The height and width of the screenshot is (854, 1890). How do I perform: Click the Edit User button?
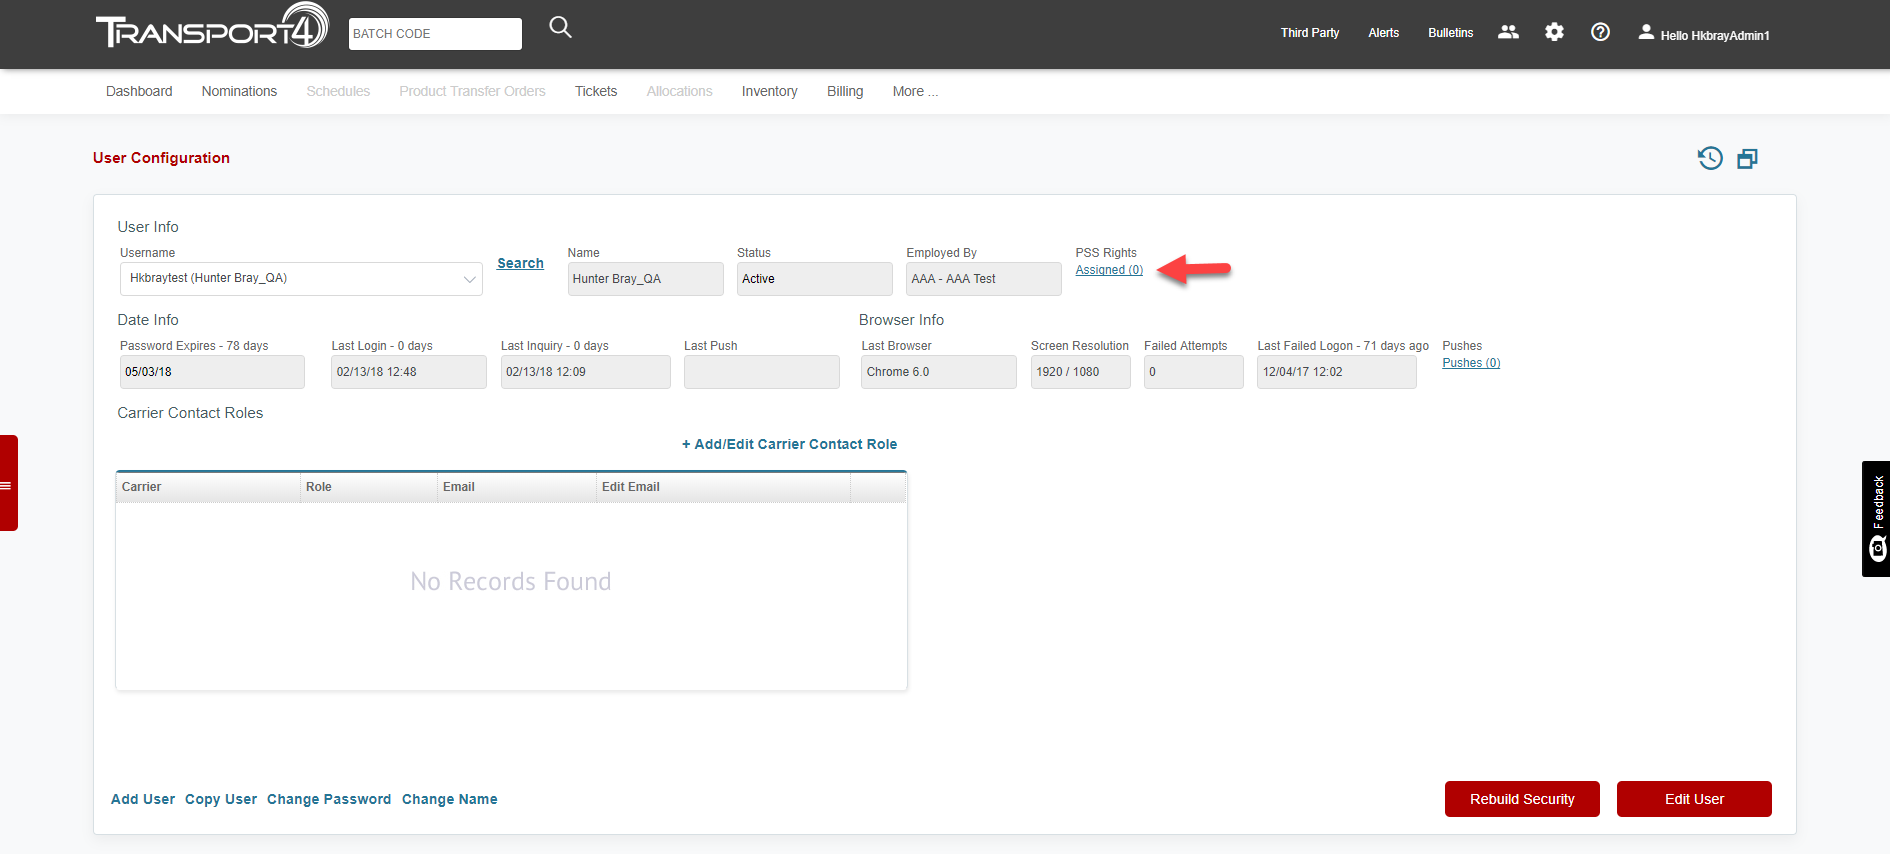1693,799
